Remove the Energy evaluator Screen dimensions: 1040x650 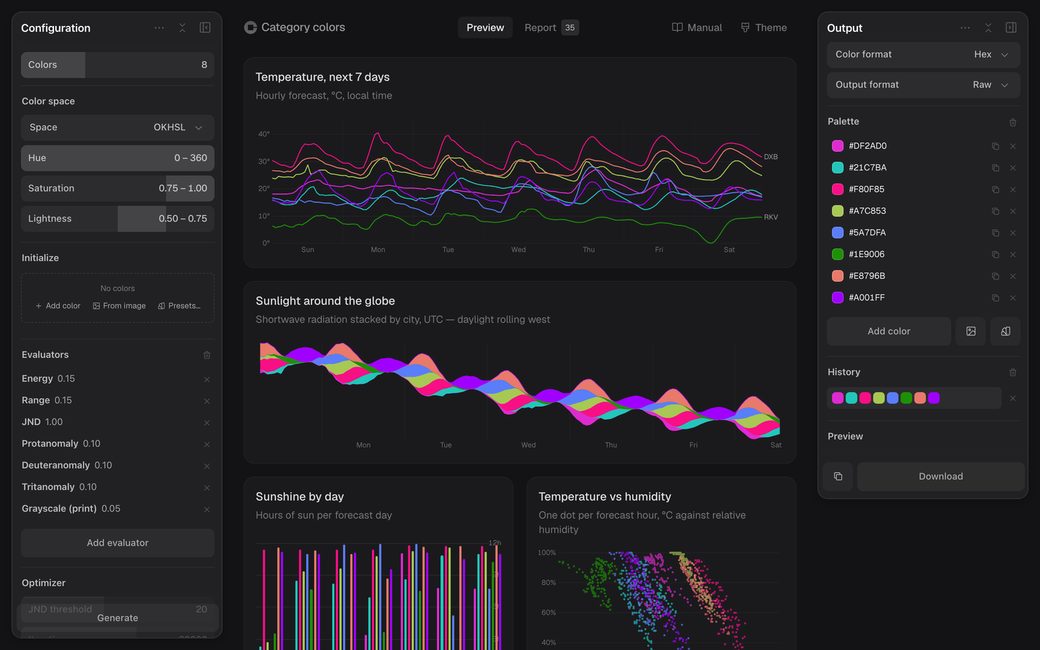click(x=207, y=379)
